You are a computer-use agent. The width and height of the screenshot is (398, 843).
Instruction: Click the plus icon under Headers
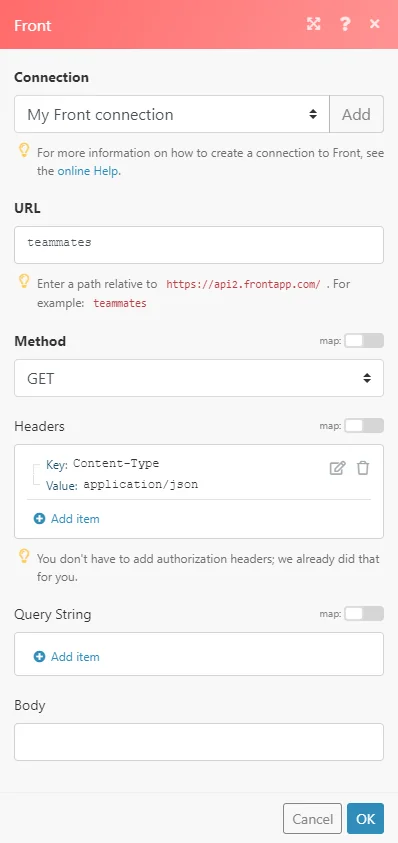[39, 519]
